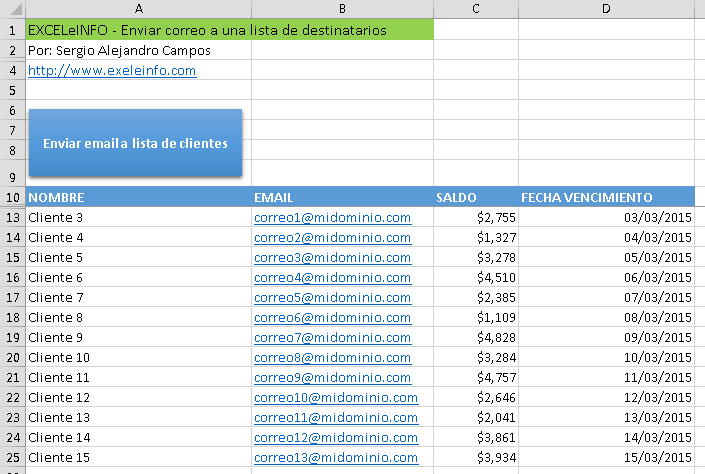This screenshot has height=474, width=705.
Task: Select column D header
Action: coord(606,9)
